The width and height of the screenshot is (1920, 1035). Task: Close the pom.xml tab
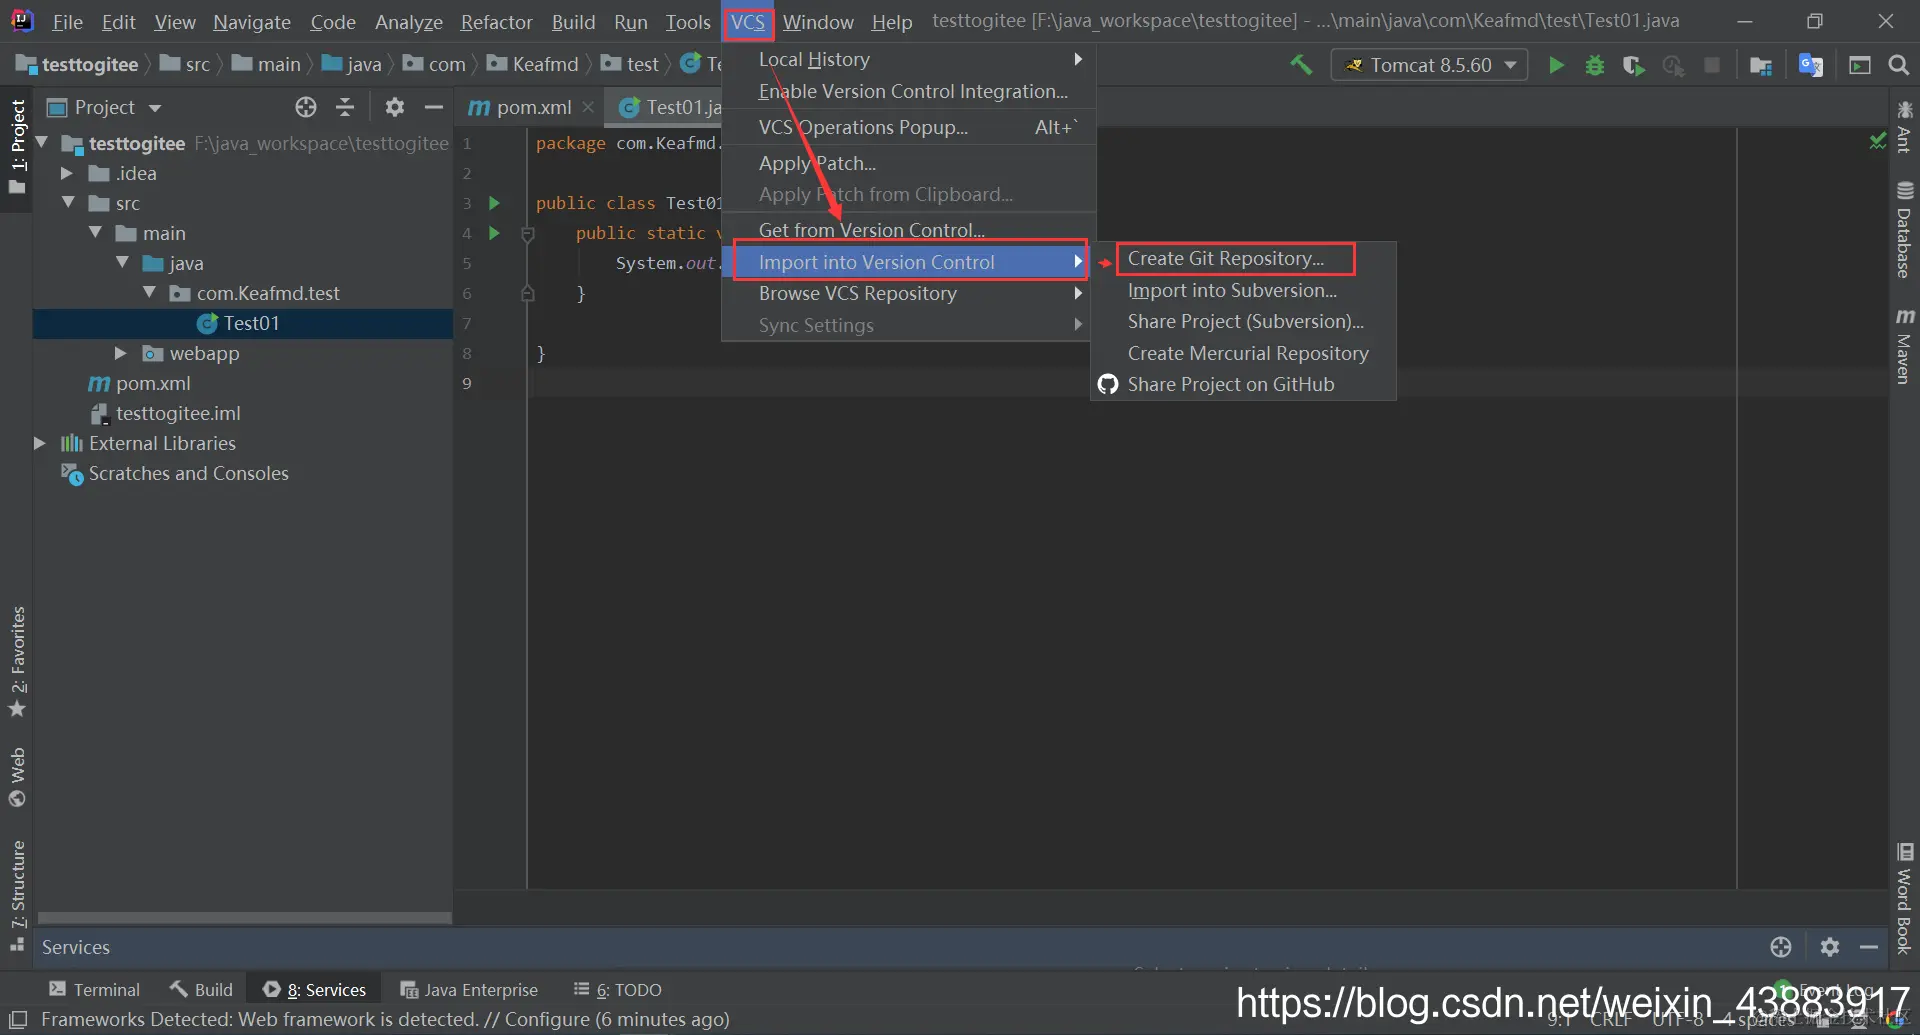[588, 107]
